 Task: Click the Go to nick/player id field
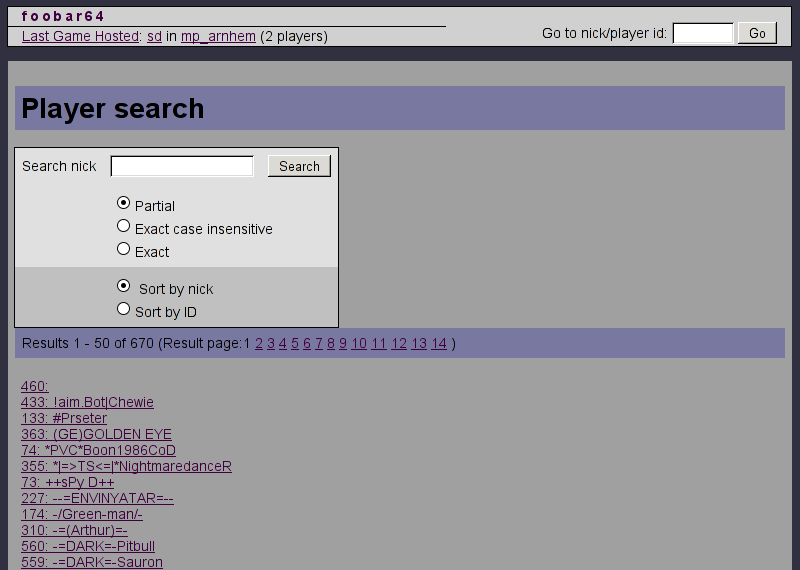coord(703,33)
